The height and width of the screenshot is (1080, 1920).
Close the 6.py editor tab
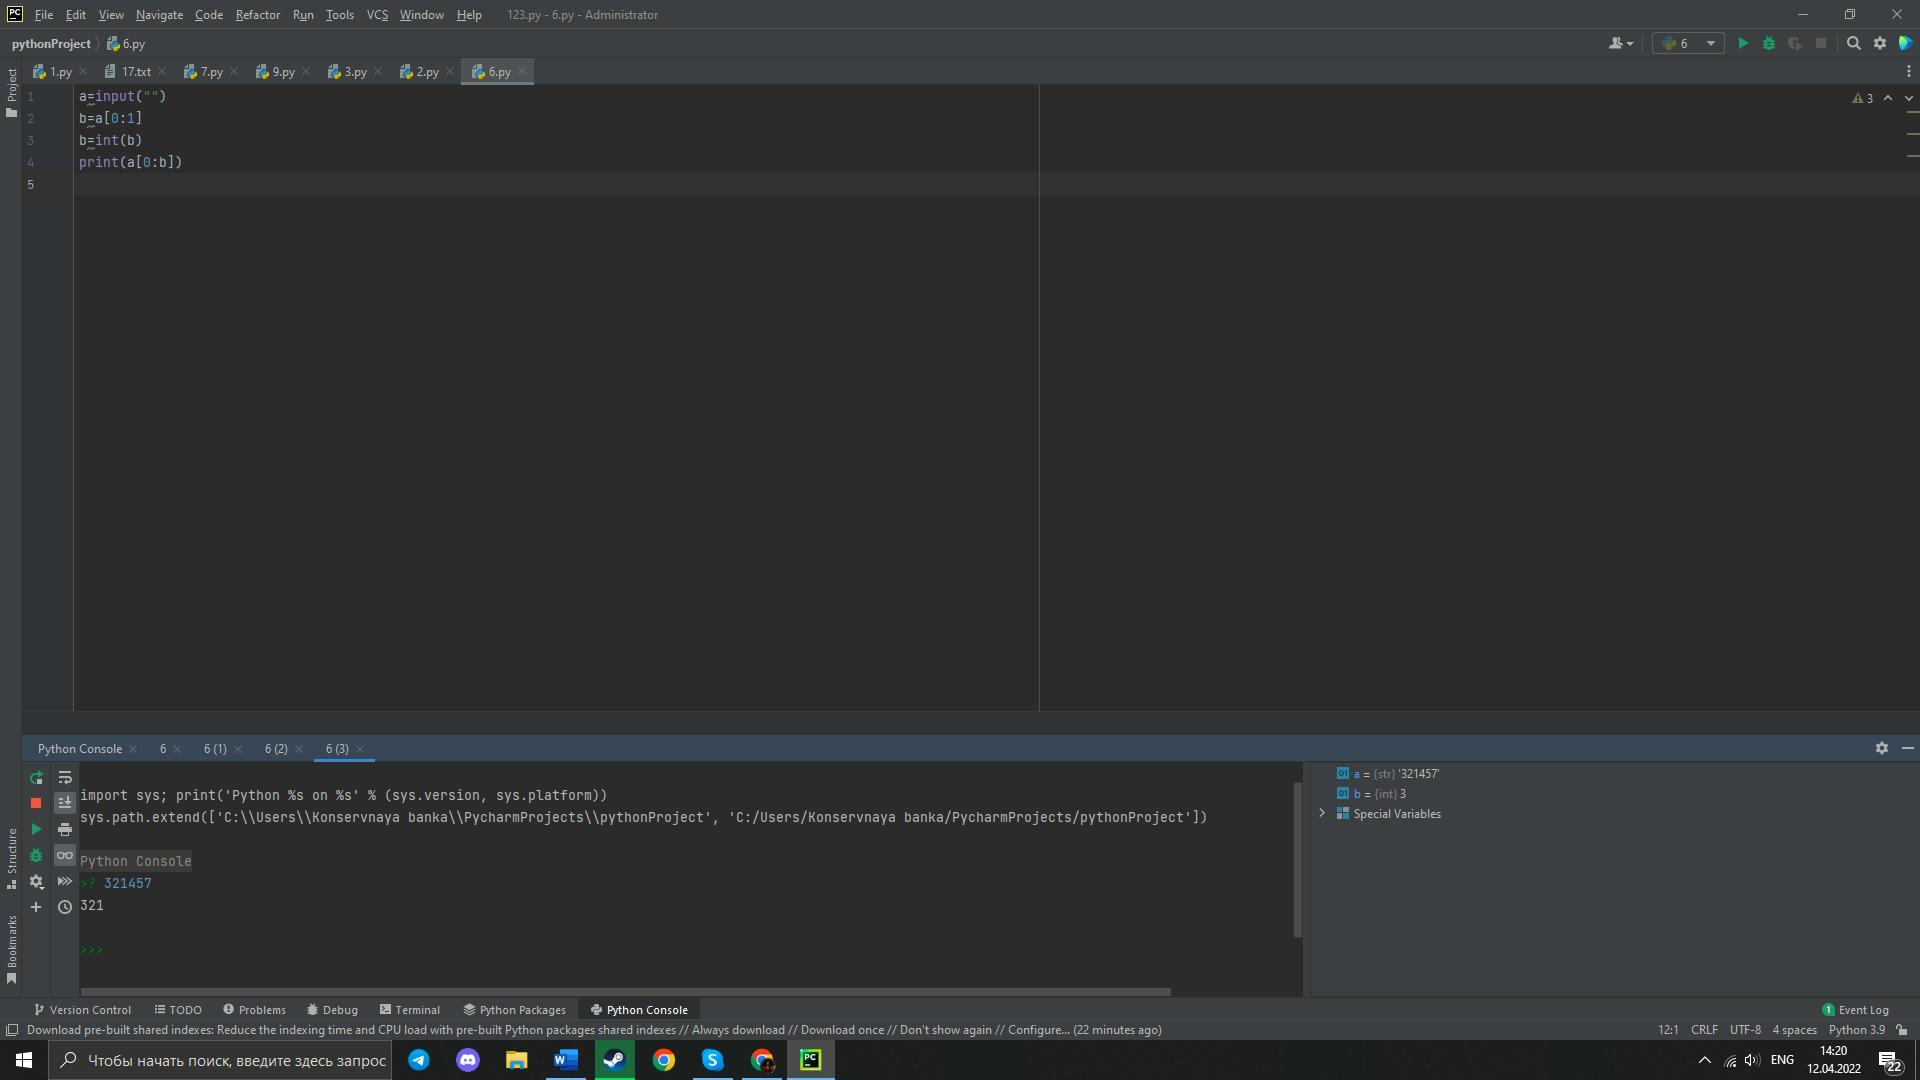522,72
